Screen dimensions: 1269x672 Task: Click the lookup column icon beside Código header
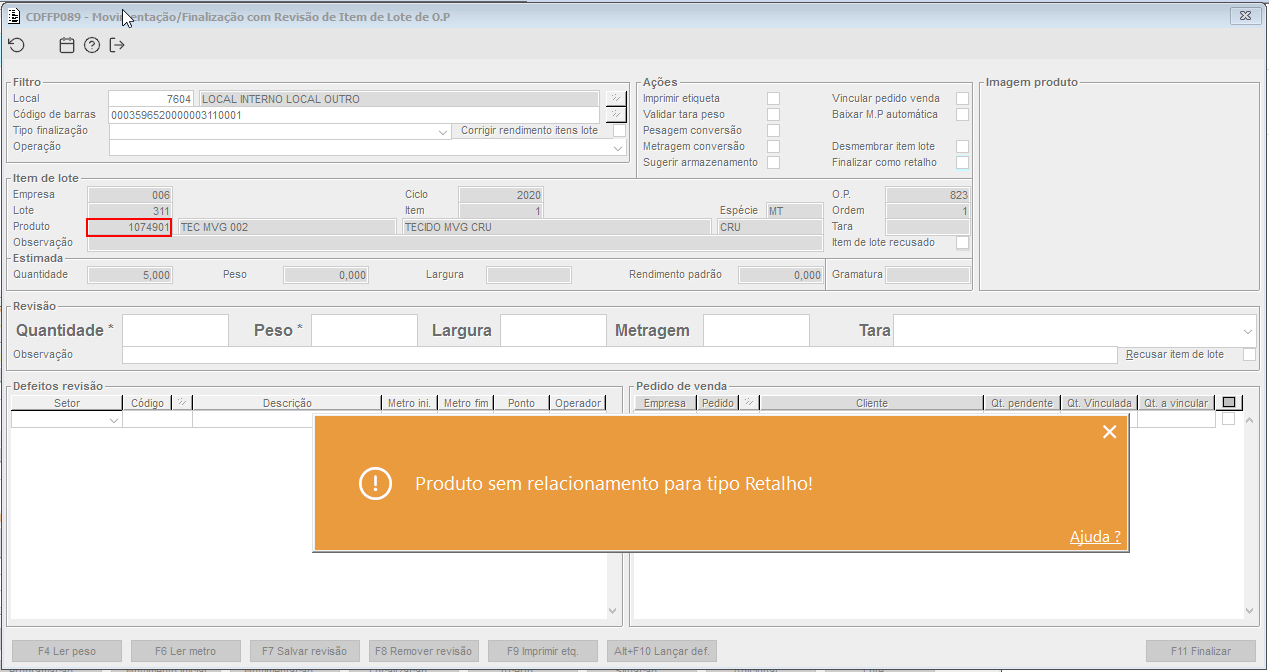(x=182, y=403)
